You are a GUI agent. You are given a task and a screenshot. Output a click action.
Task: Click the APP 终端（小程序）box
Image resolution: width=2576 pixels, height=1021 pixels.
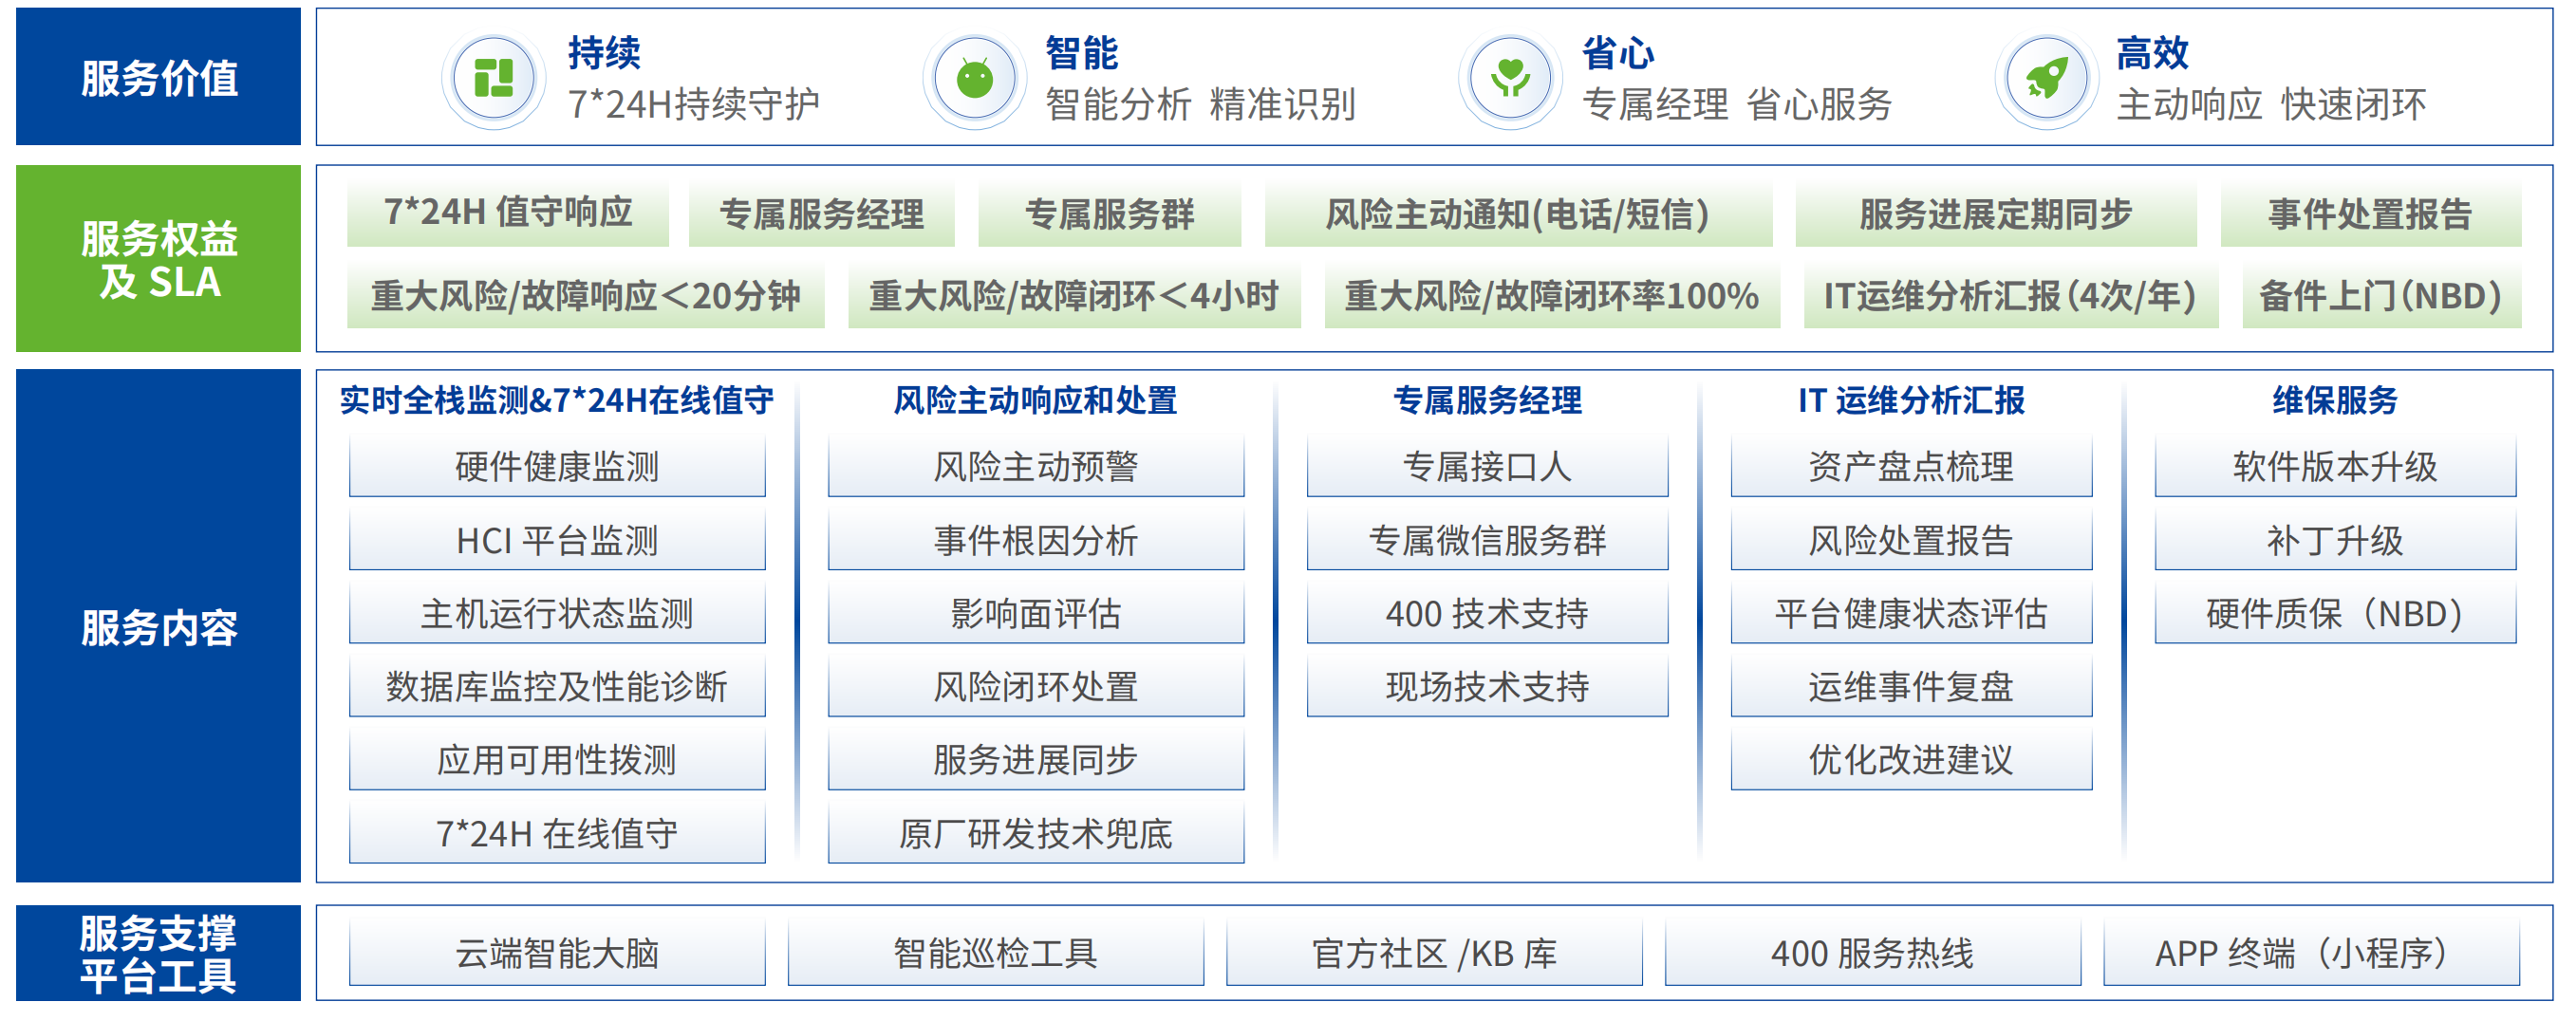click(x=2311, y=954)
